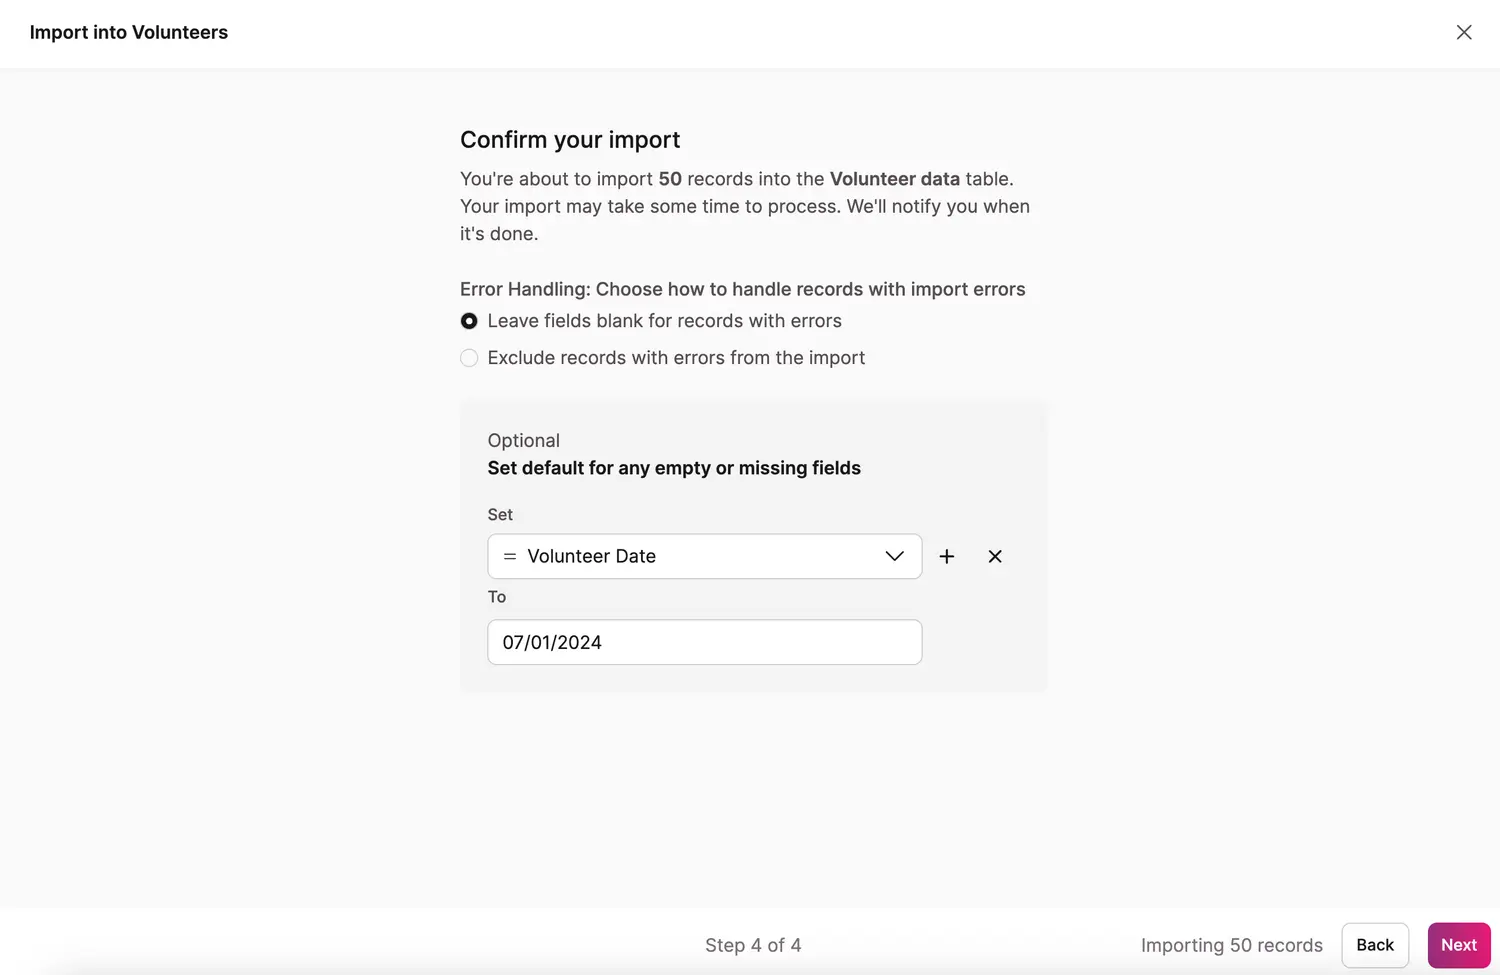
Task: Select the 'Leave fields blank' radio button
Action: [469, 321]
